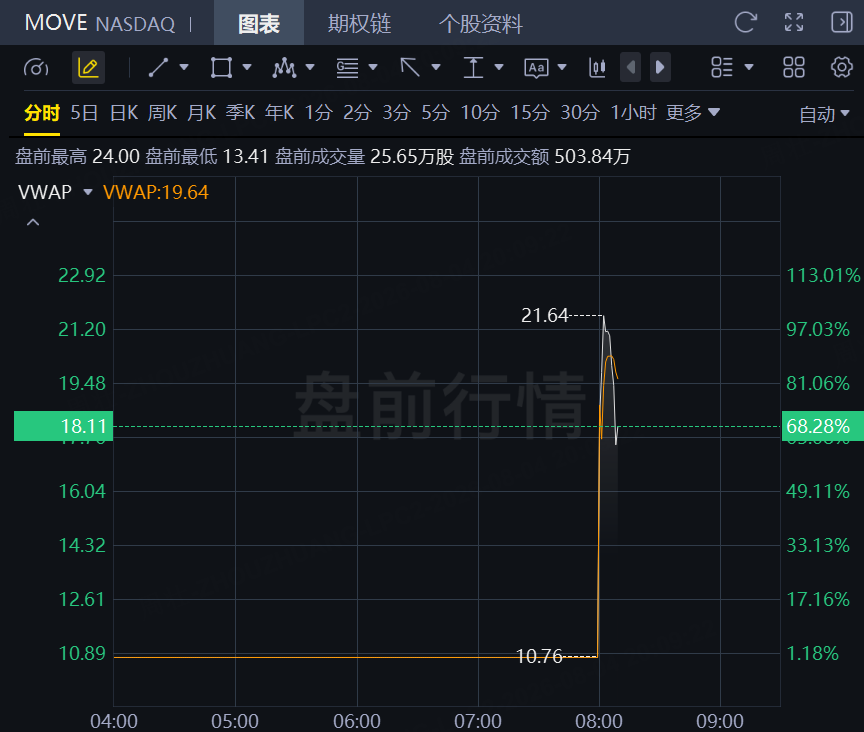Click the NASDAQ exchange label

(136, 24)
